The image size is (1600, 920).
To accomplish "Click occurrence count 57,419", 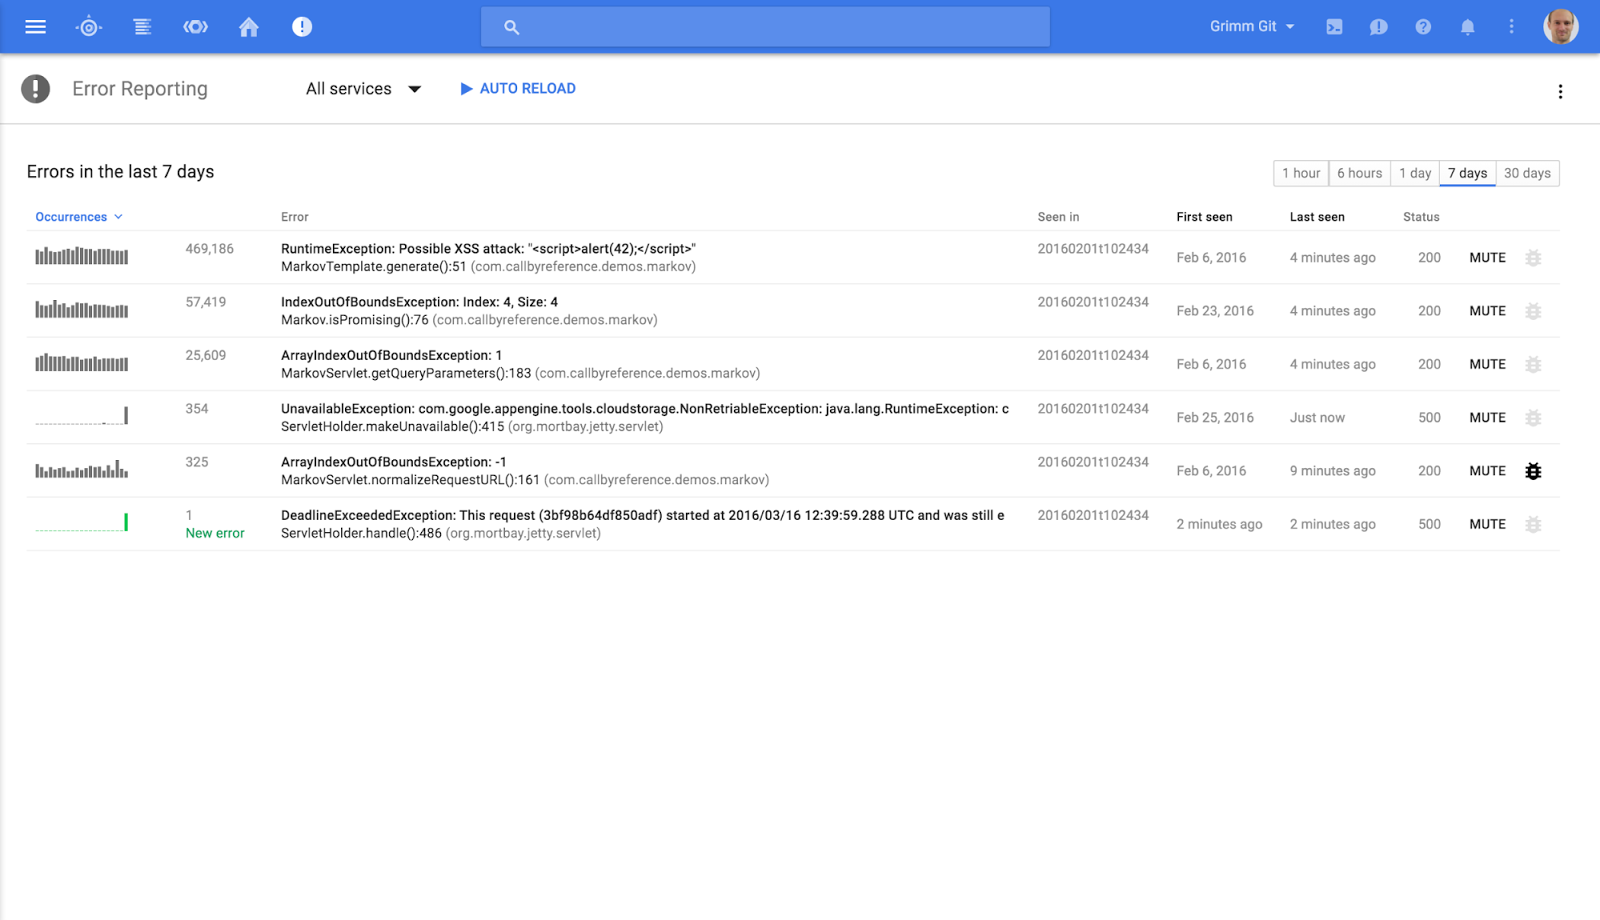I will tap(205, 302).
